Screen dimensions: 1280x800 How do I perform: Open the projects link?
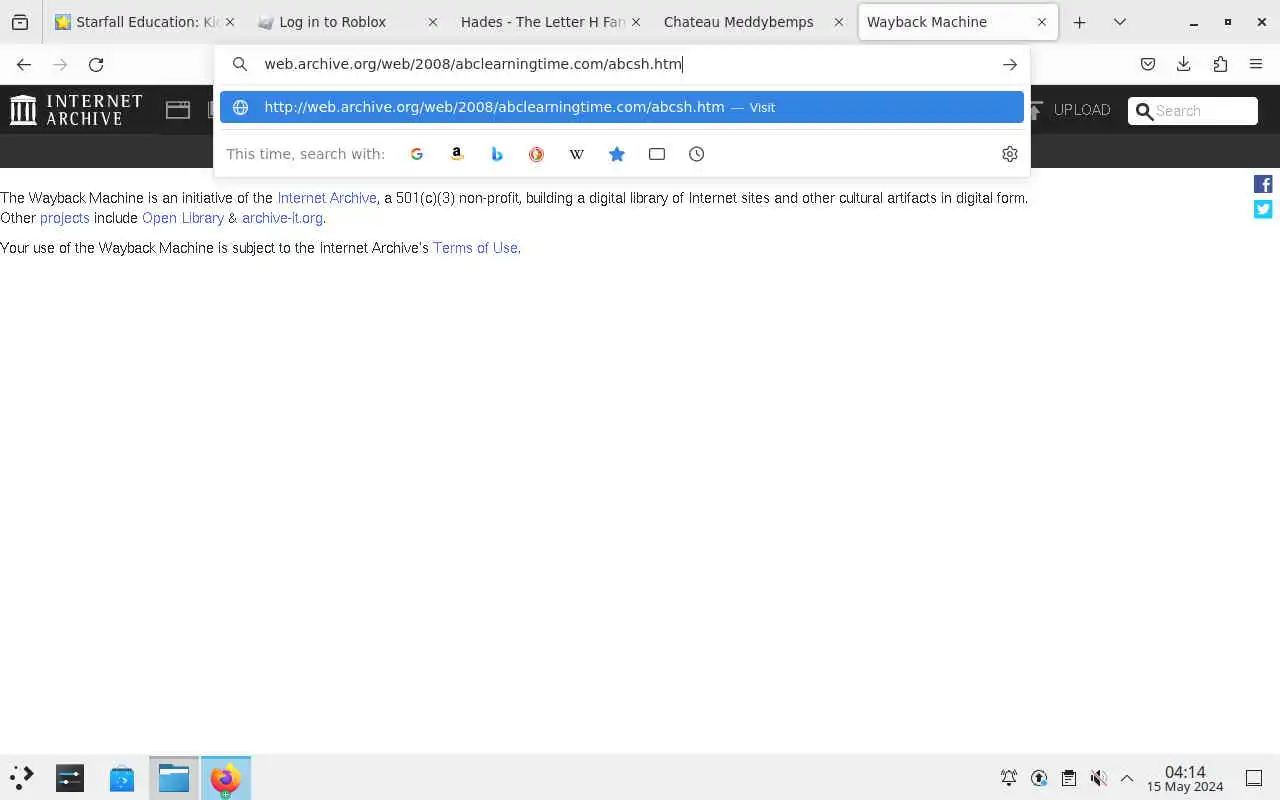tap(65, 218)
